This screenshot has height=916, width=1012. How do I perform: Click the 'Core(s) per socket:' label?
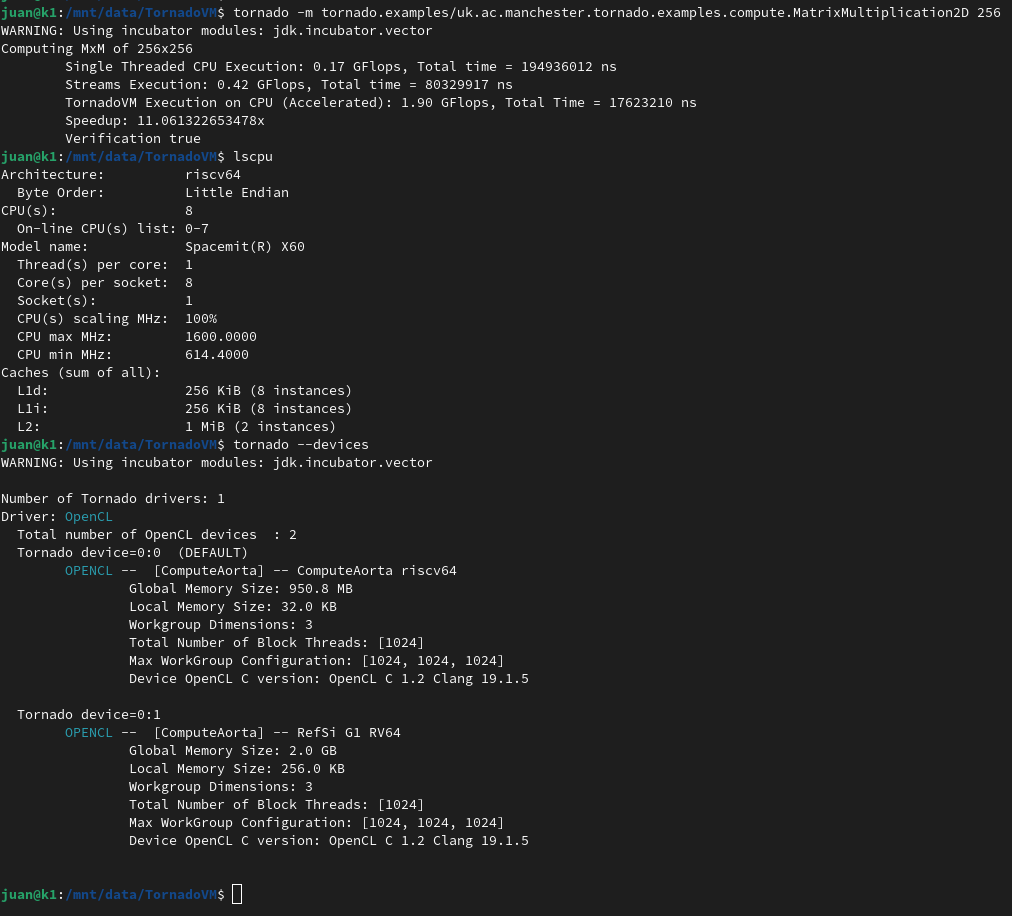click(93, 283)
